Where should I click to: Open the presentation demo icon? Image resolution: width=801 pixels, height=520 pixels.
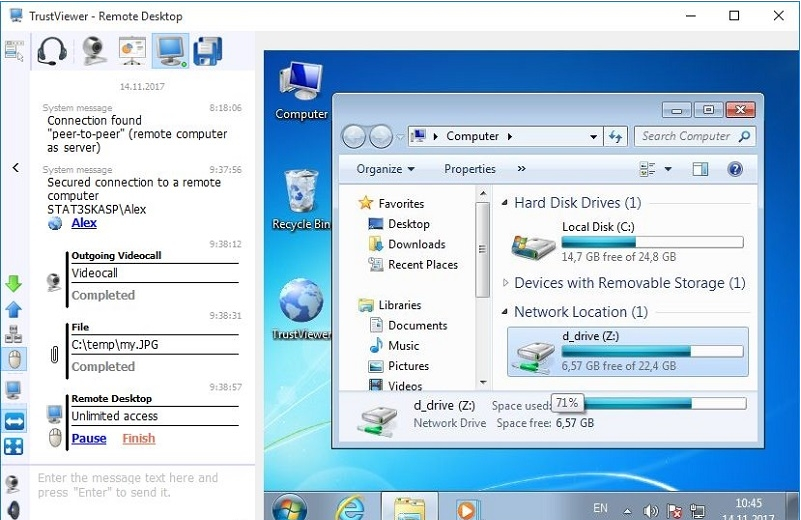[x=132, y=50]
